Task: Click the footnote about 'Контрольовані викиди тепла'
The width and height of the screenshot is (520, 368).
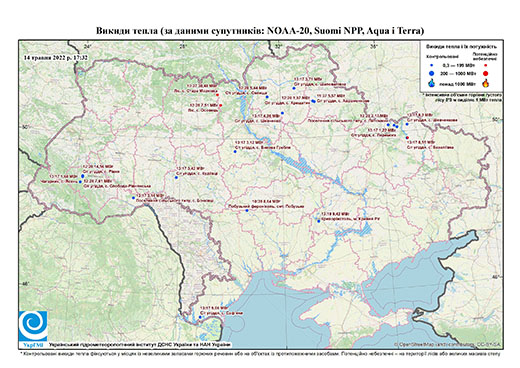Action: pyautogui.click(x=261, y=353)
